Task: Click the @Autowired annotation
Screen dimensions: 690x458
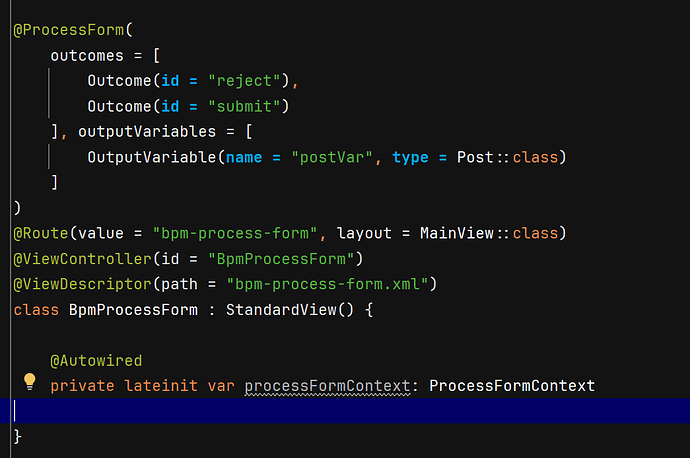Action: (x=96, y=361)
